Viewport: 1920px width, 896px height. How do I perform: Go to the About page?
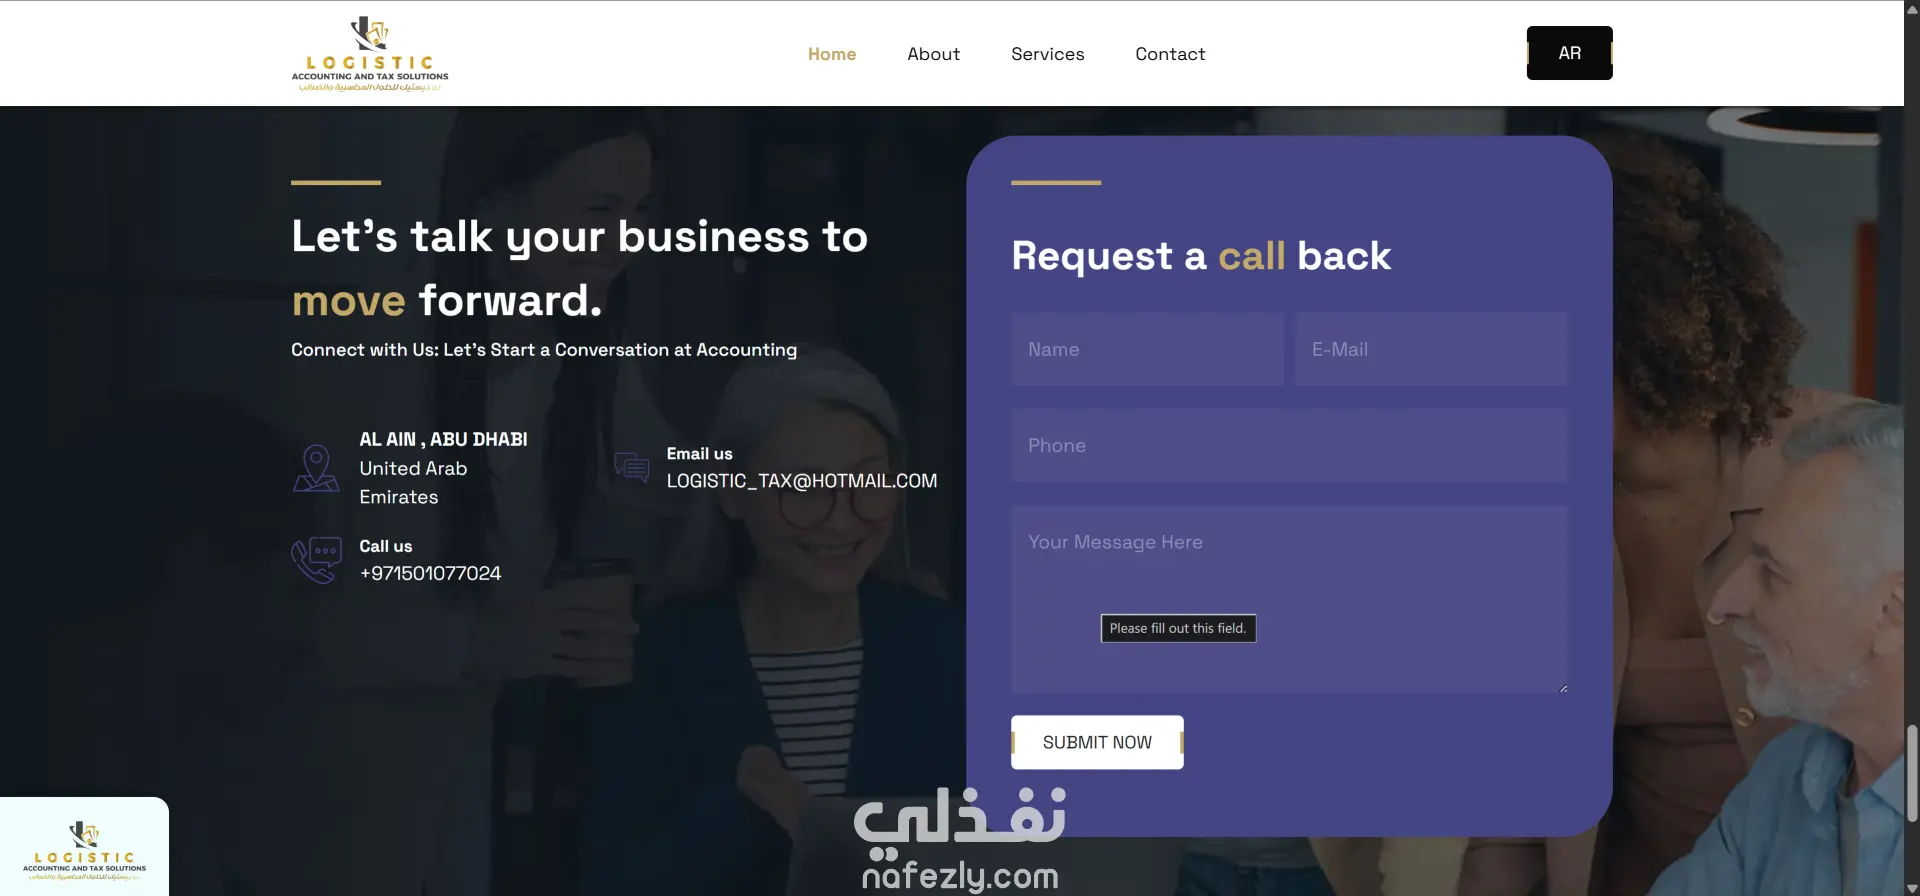[x=933, y=54]
